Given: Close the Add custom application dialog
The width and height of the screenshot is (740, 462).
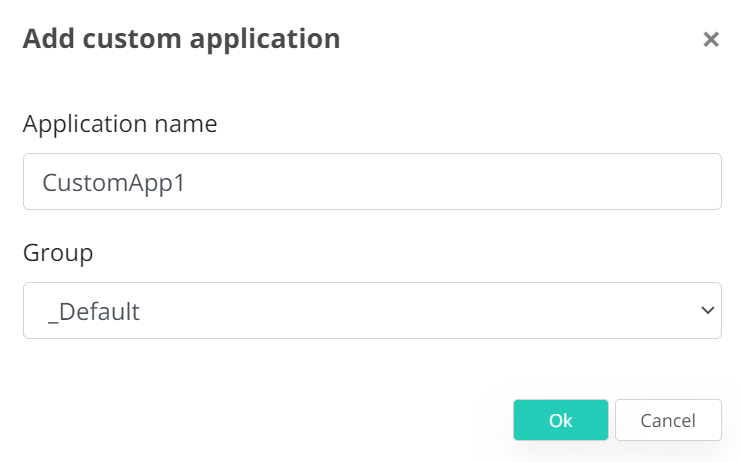Looking at the screenshot, I should pyautogui.click(x=711, y=40).
